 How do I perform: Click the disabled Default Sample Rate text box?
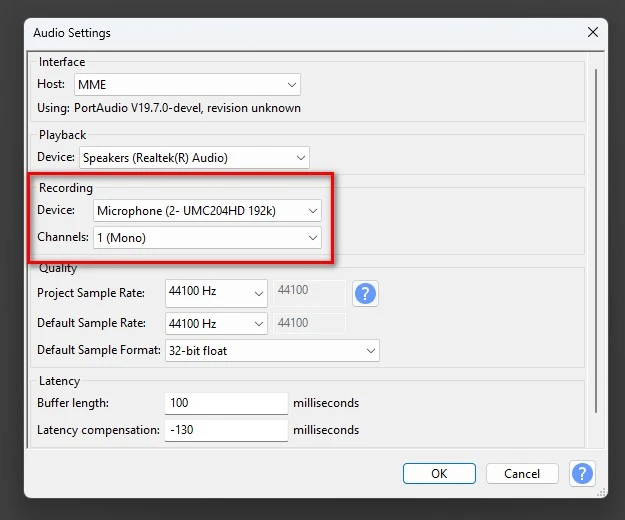(x=309, y=324)
